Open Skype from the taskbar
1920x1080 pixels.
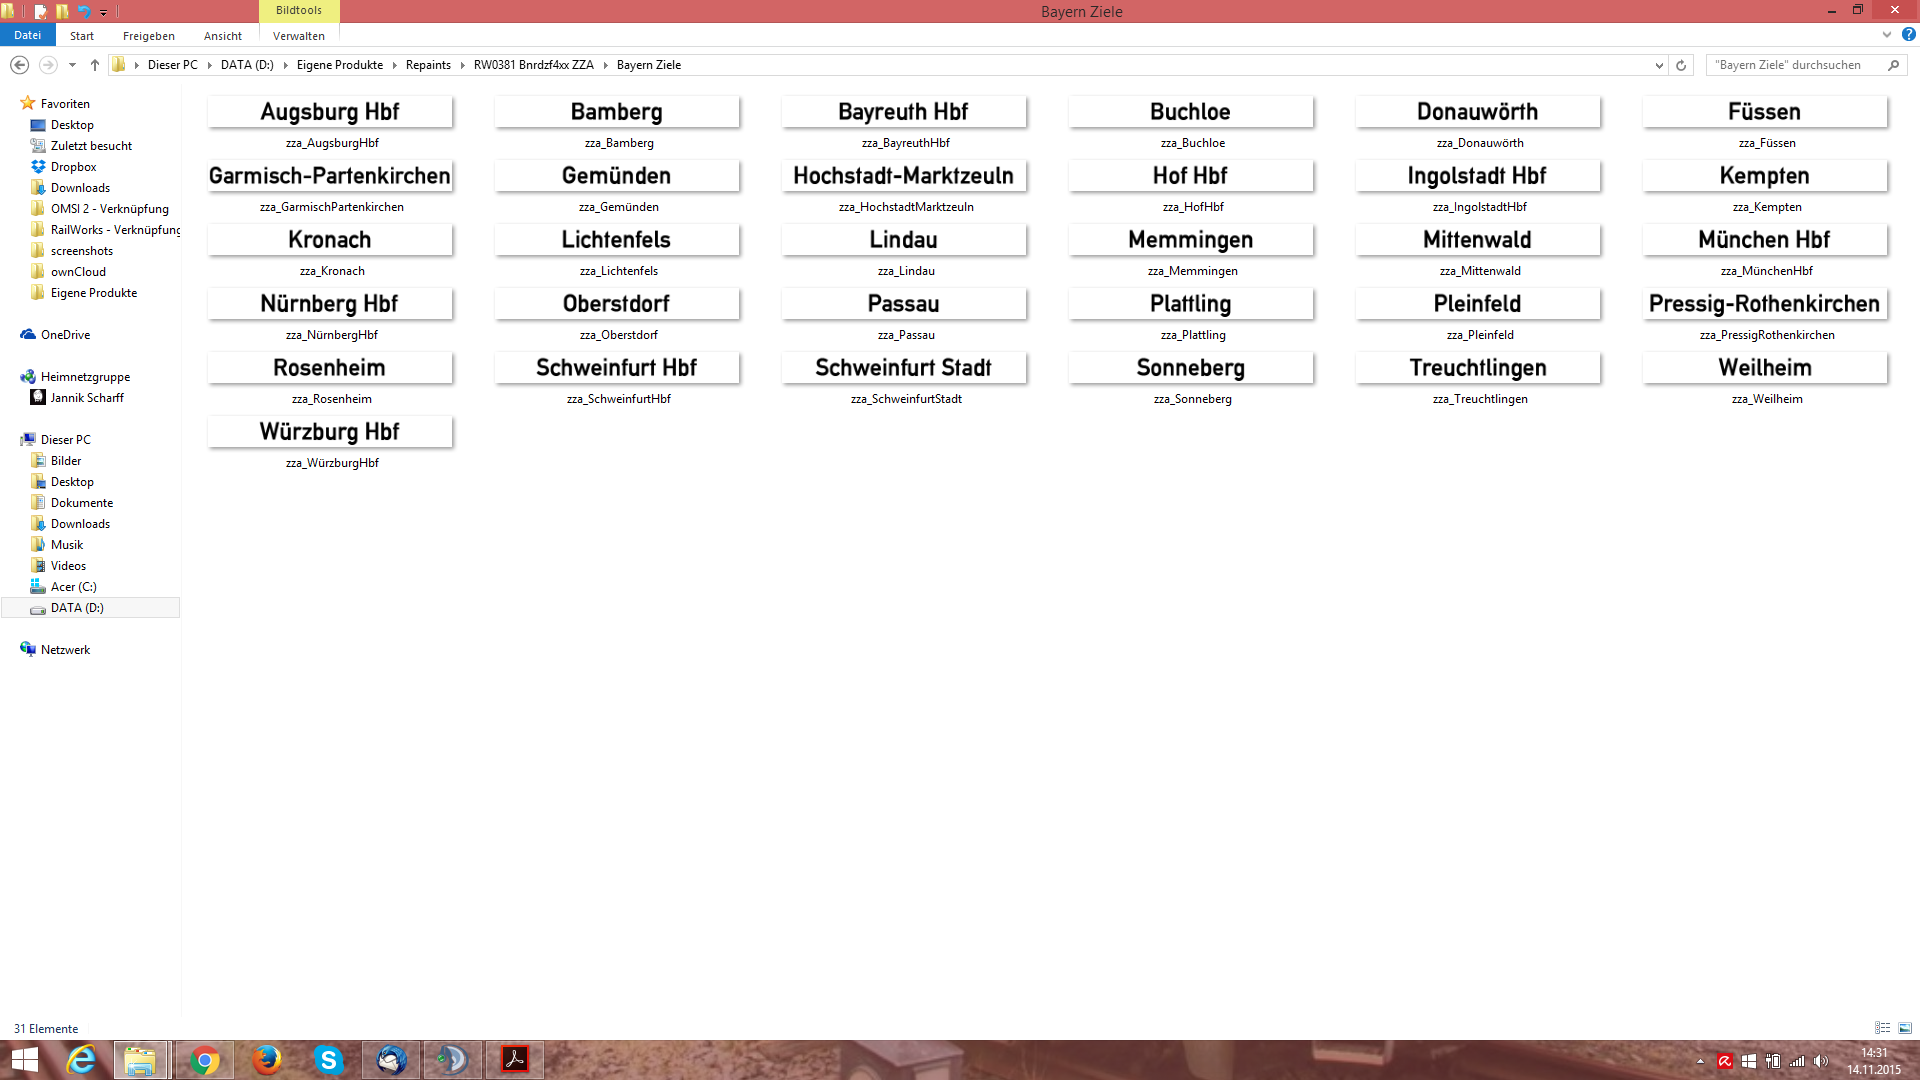[328, 1060]
